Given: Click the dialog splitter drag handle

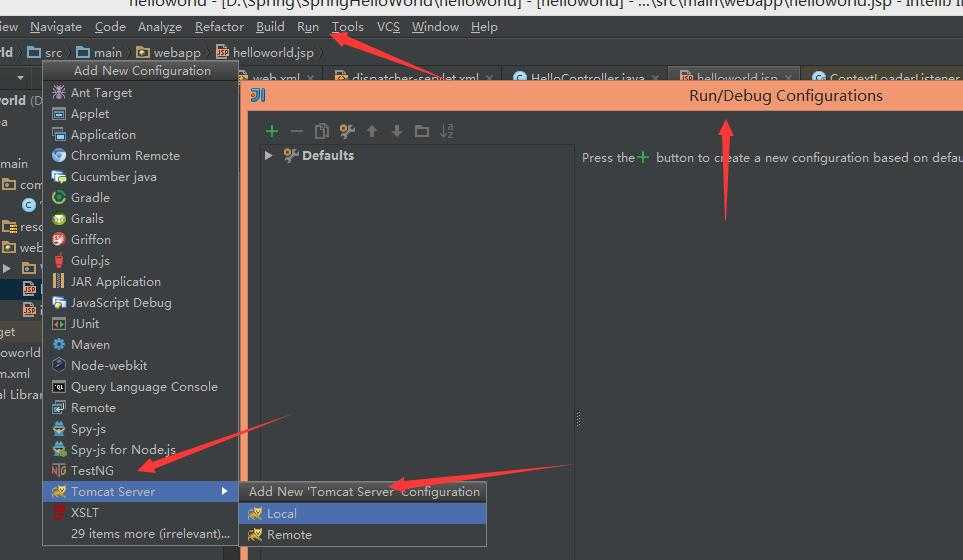Looking at the screenshot, I should click(579, 420).
